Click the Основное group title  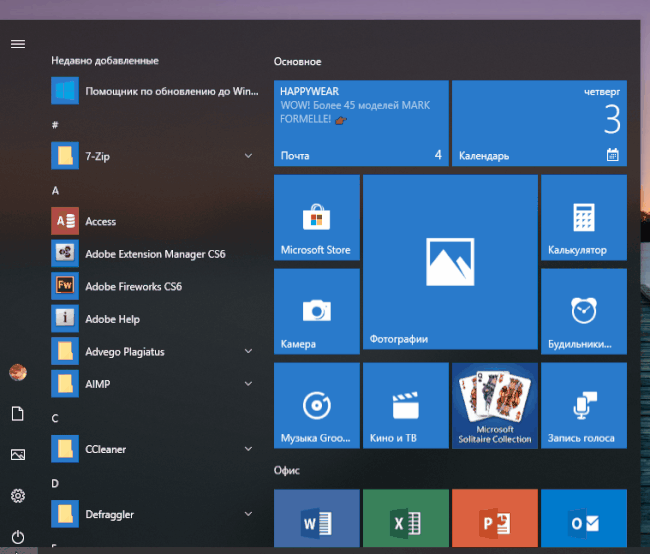(298, 62)
